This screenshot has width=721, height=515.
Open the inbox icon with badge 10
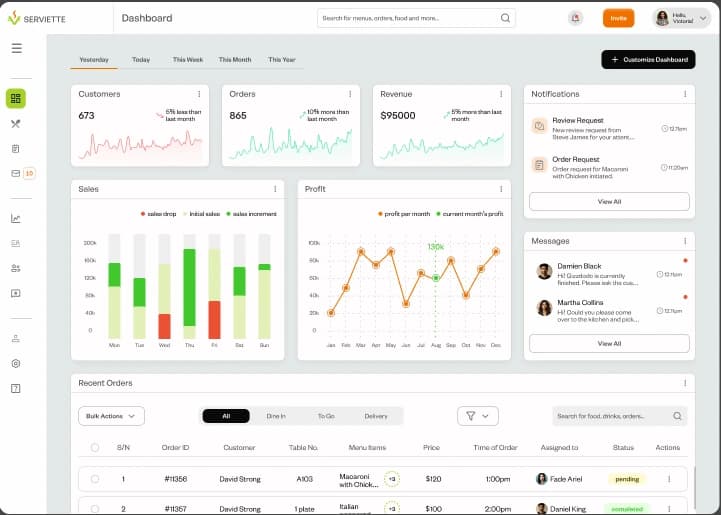pos(16,173)
